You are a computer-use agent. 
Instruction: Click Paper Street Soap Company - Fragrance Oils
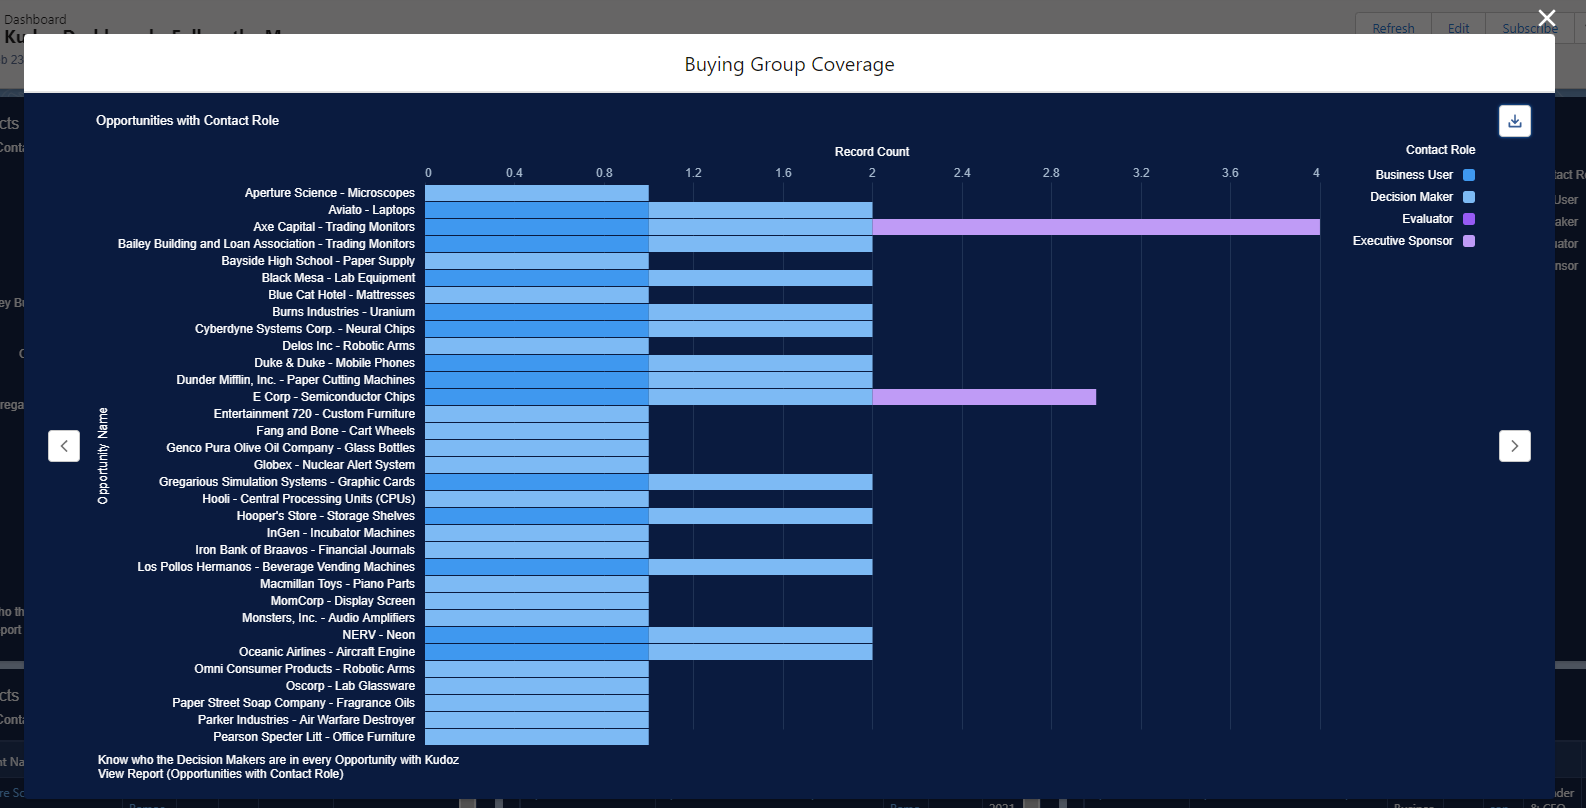[293, 703]
